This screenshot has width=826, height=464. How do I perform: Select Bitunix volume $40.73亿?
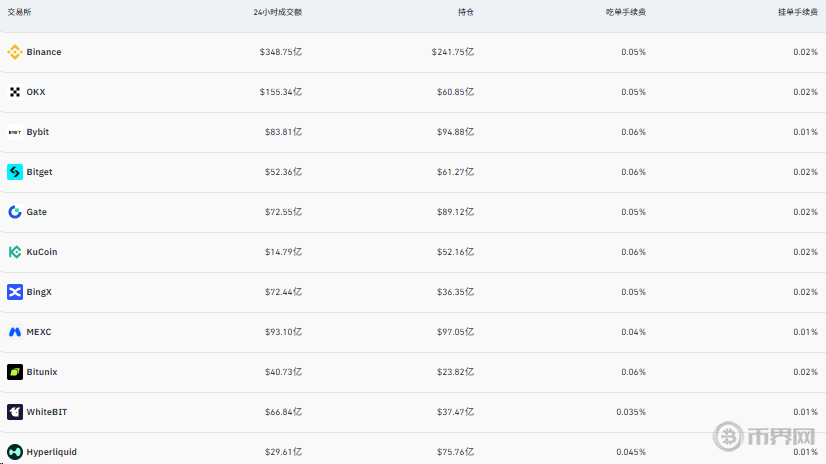[283, 372]
